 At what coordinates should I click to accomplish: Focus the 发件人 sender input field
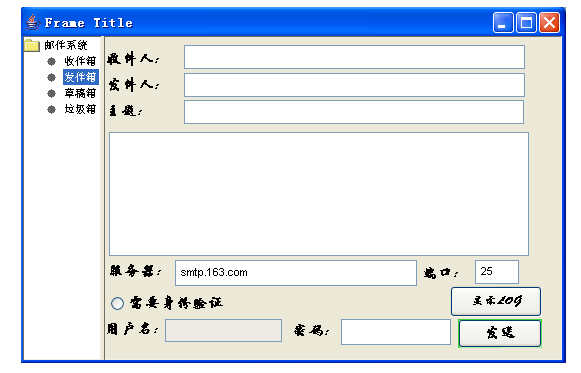tap(354, 85)
